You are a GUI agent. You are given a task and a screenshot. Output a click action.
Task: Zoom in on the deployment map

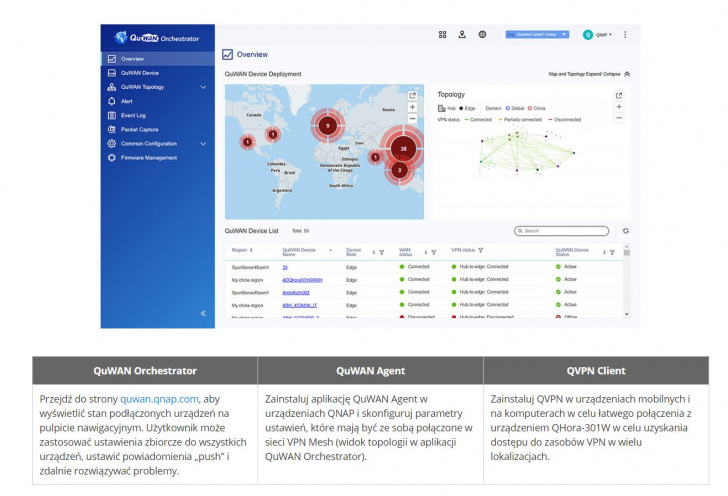pos(412,107)
